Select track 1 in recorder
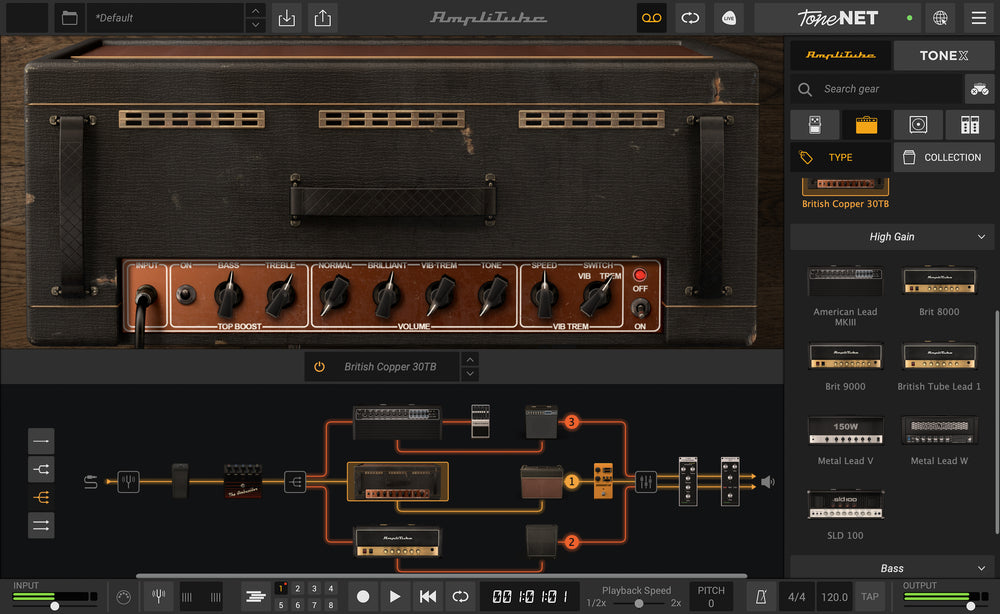Screen dimensions: 1000x614 point(281,588)
